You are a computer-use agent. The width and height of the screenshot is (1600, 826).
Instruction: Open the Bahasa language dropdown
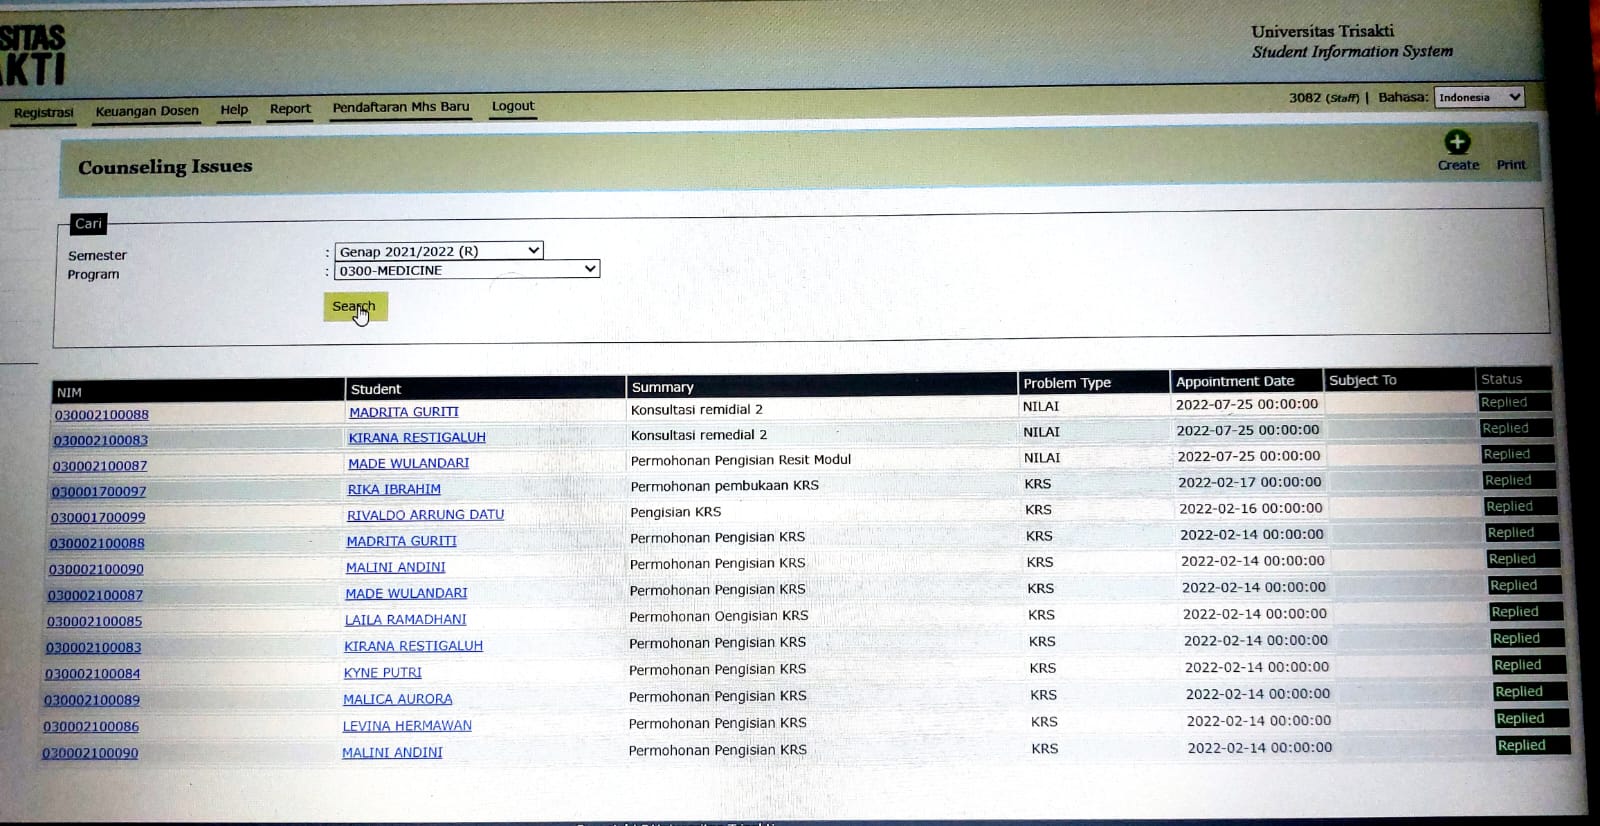point(1478,97)
